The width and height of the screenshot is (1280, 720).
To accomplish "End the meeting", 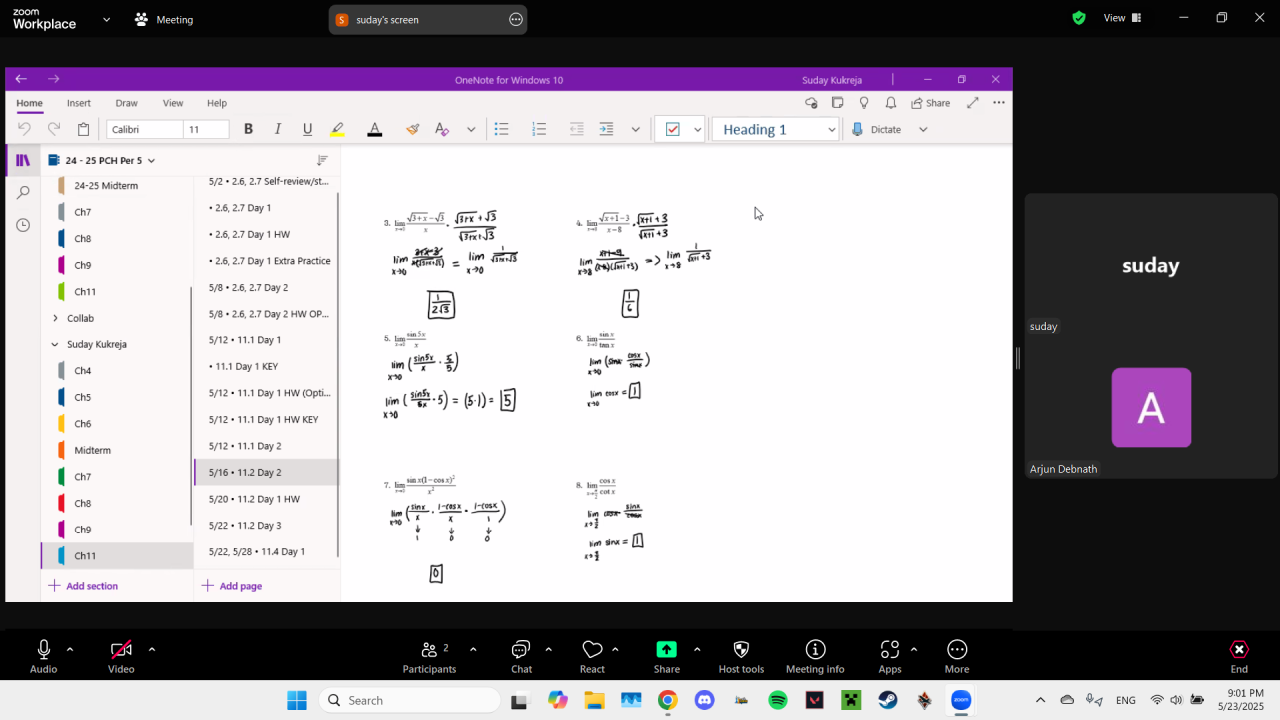I will click(x=1239, y=651).
